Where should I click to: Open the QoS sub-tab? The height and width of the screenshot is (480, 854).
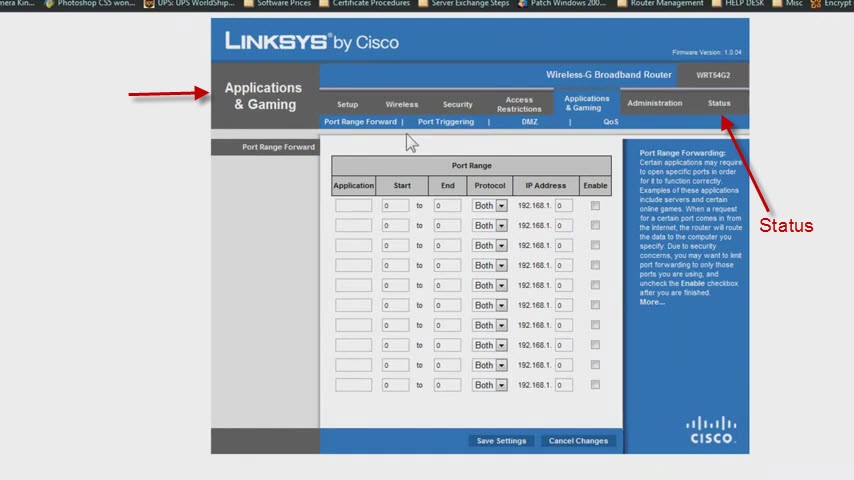611,121
